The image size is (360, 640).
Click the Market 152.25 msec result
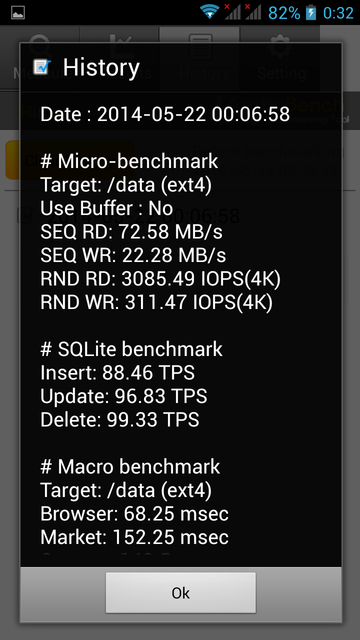pyautogui.click(x=134, y=537)
